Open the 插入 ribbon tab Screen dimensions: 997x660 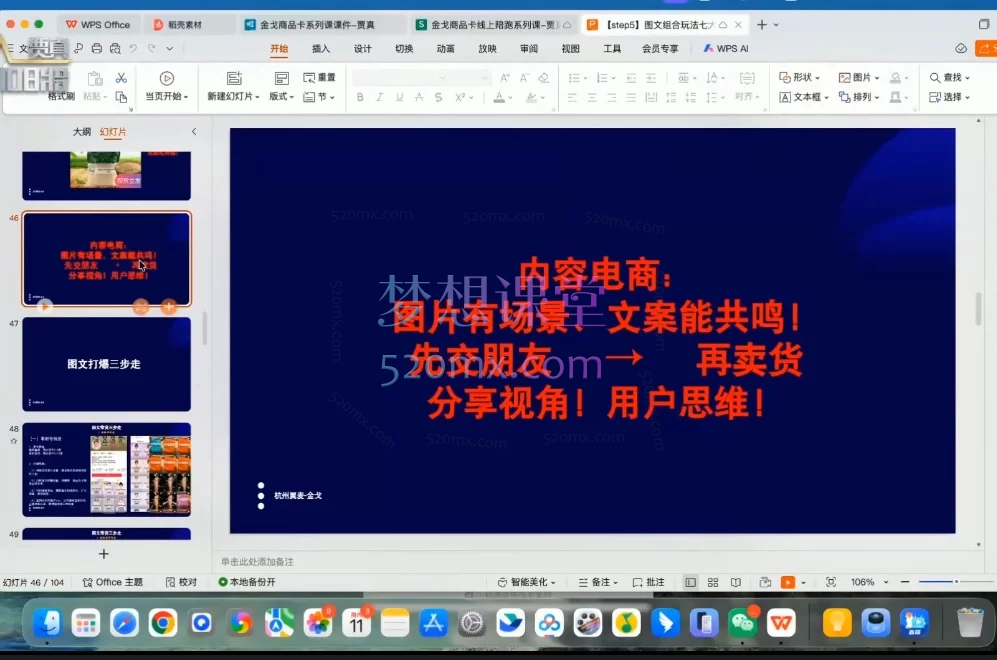tap(321, 48)
